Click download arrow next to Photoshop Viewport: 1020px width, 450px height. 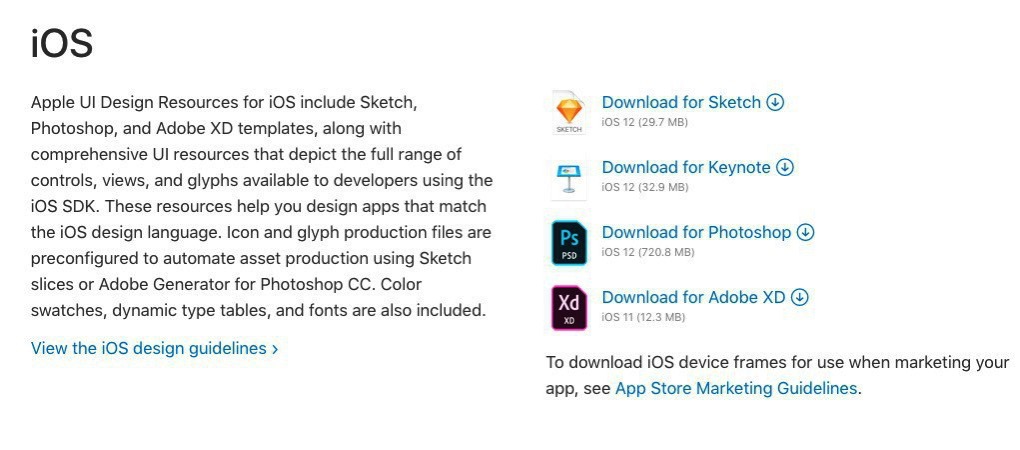click(x=805, y=232)
